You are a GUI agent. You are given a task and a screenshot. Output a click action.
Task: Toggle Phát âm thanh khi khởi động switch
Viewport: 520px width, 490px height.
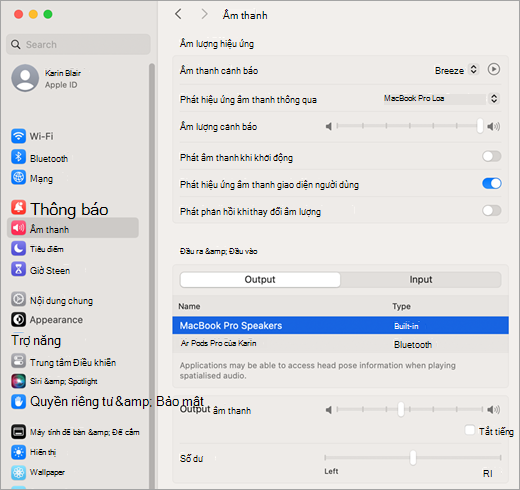(492, 156)
